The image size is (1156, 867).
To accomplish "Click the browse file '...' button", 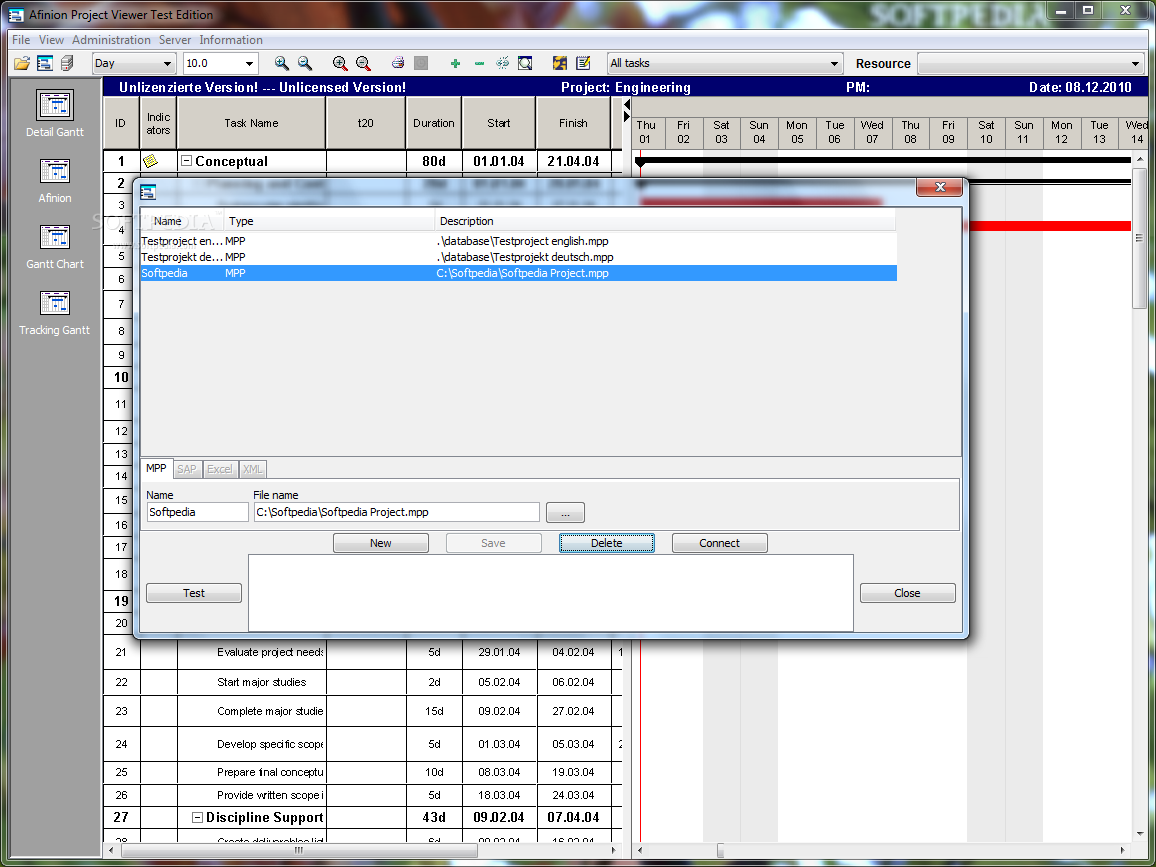I will tap(565, 512).
